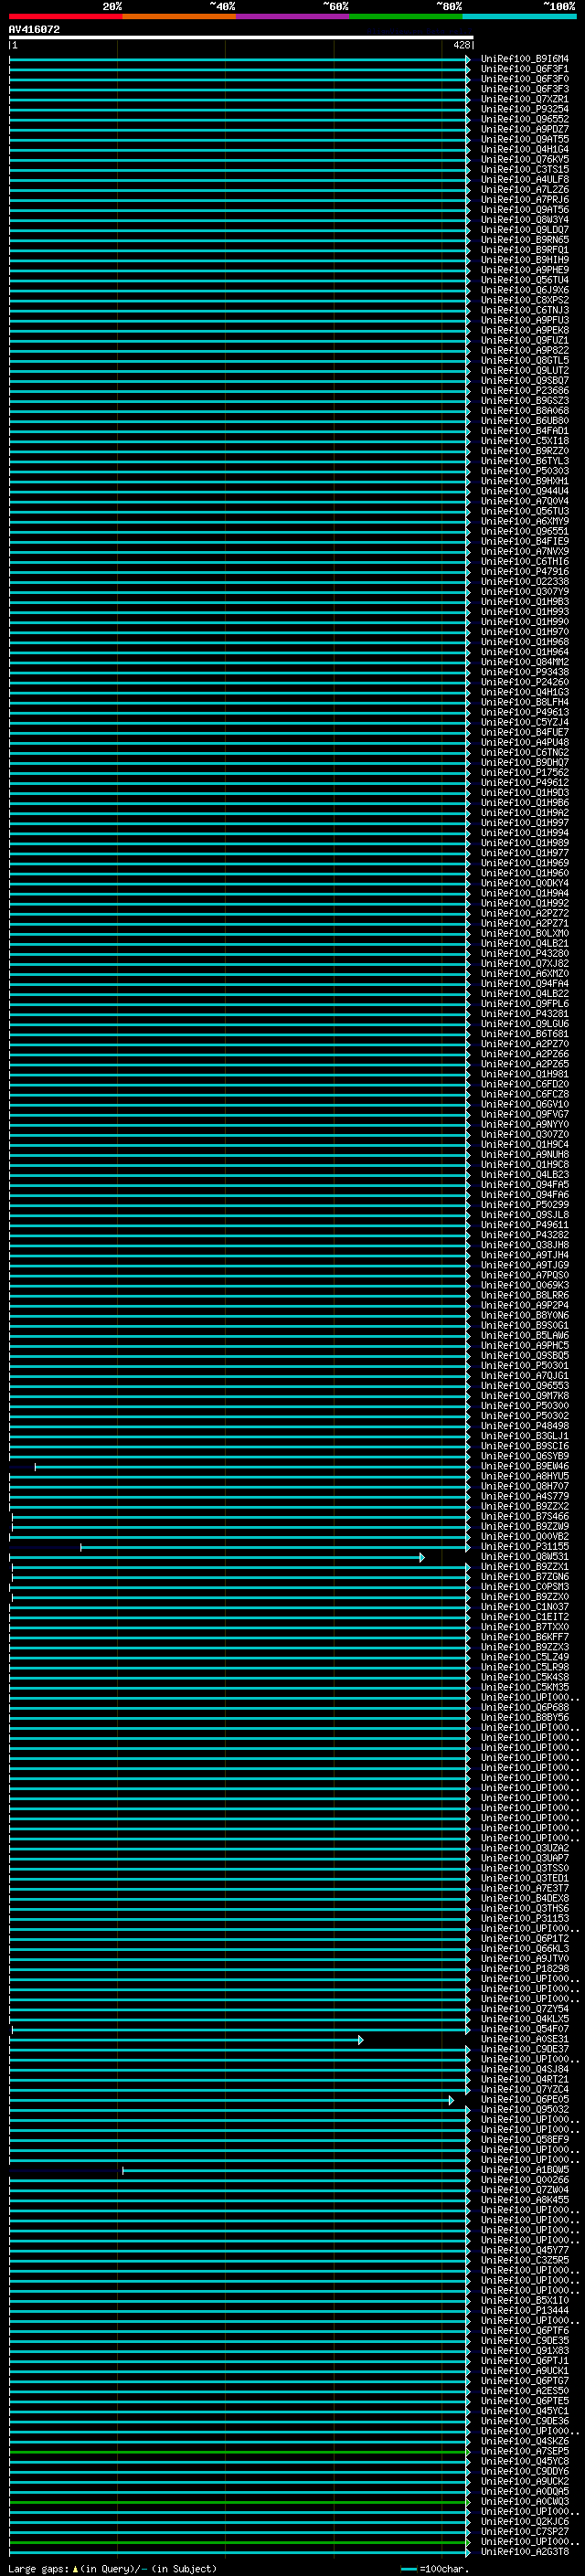The width and height of the screenshot is (585, 2576).
Task: Click the query end position 428
Action: pyautogui.click(x=461, y=45)
